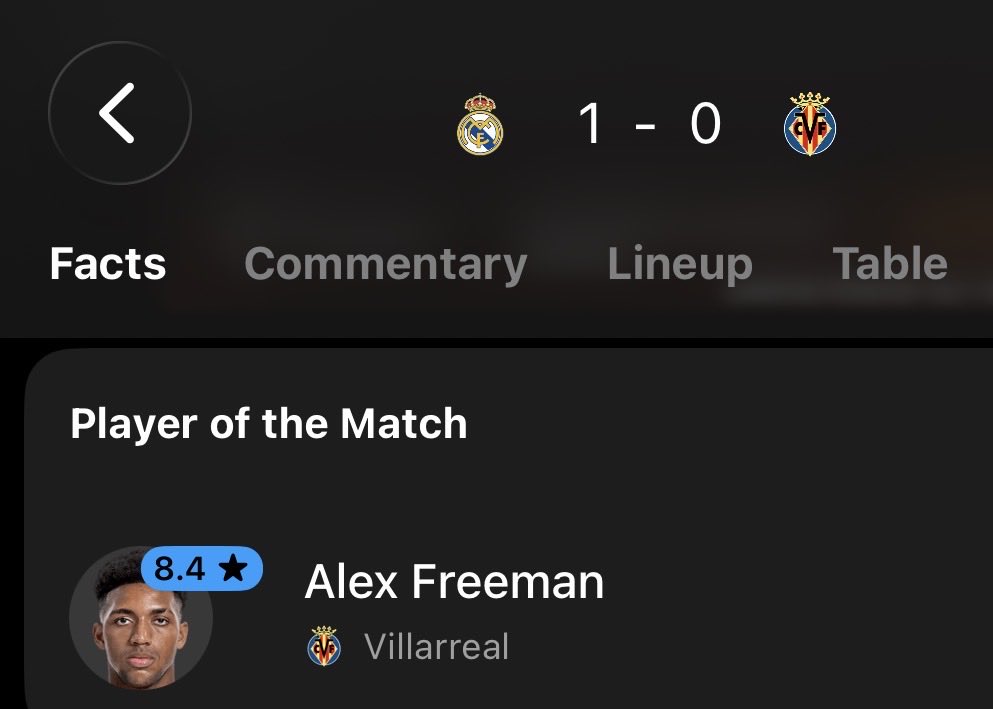The width and height of the screenshot is (993, 709).
Task: Open the Lineup tab
Action: click(x=680, y=265)
